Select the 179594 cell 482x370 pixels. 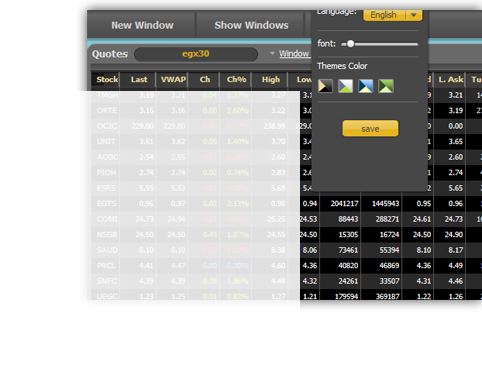coord(340,296)
